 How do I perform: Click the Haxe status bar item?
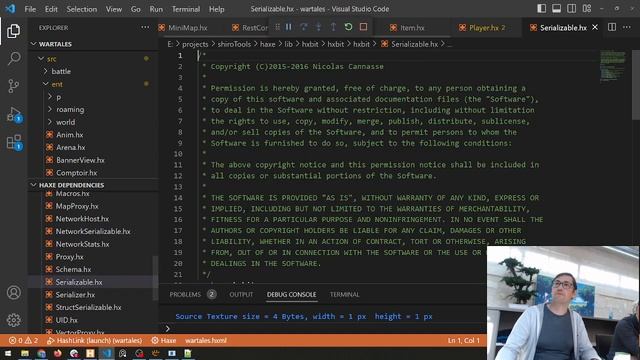click(x=163, y=340)
